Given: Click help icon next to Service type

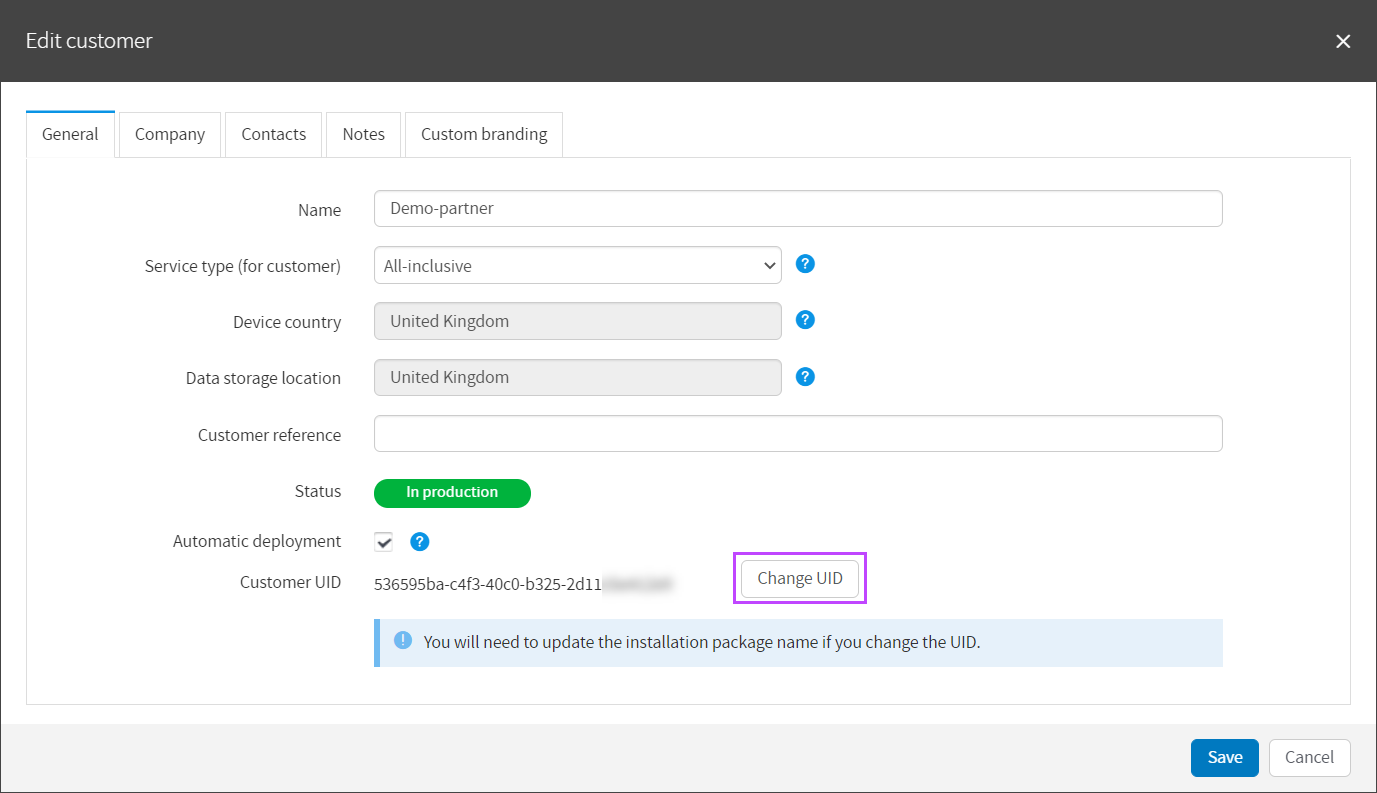Looking at the screenshot, I should click(805, 264).
